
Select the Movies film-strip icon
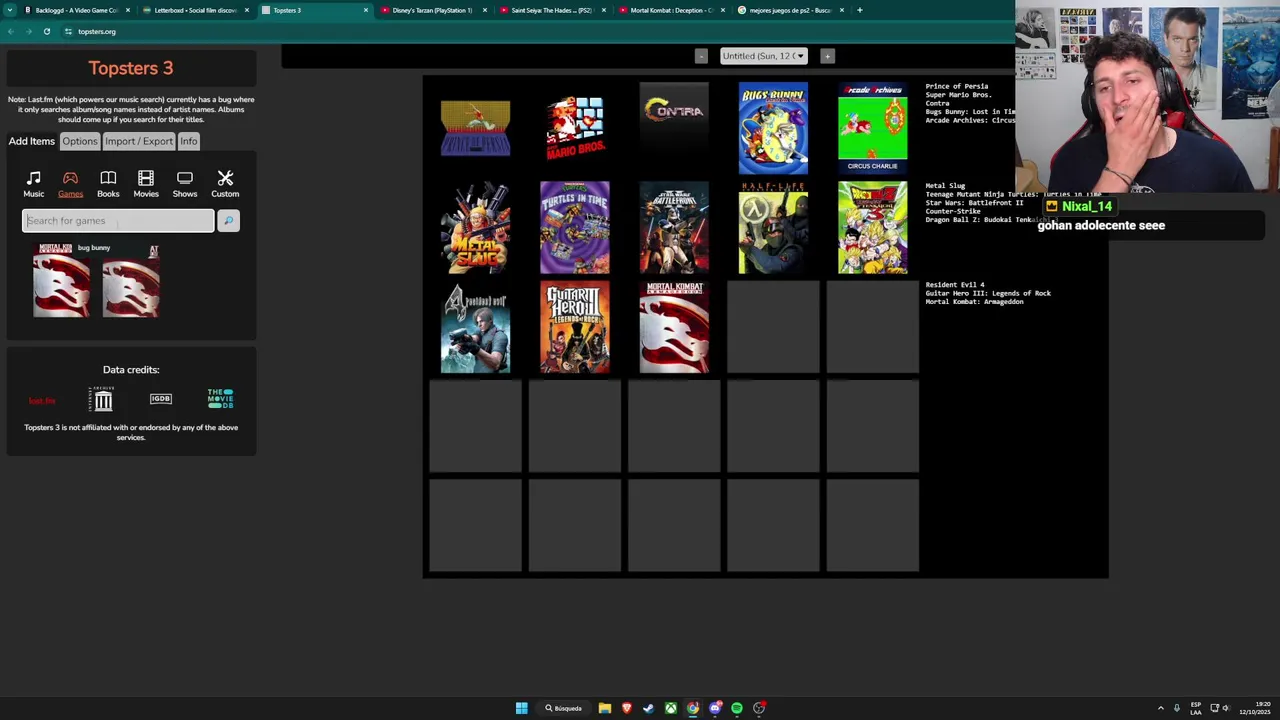[146, 183]
